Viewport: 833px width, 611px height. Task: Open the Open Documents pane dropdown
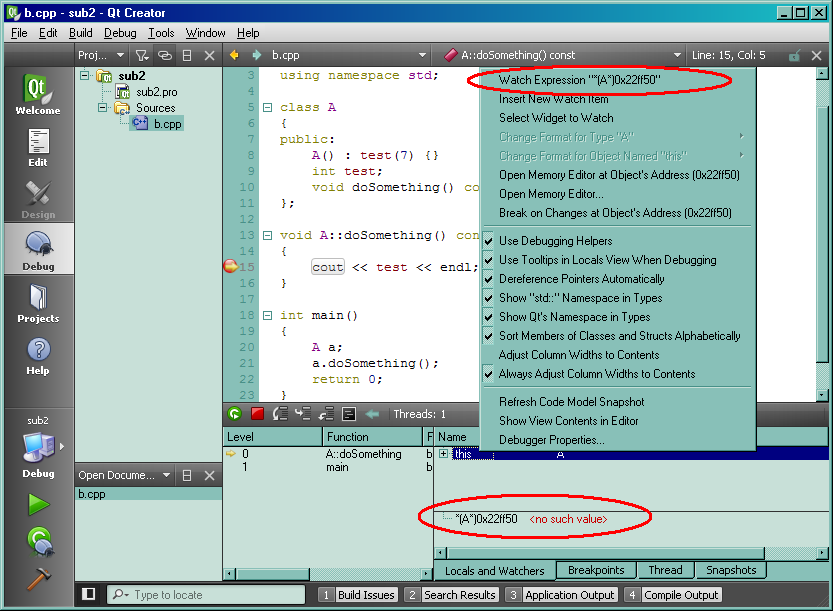tap(124, 475)
